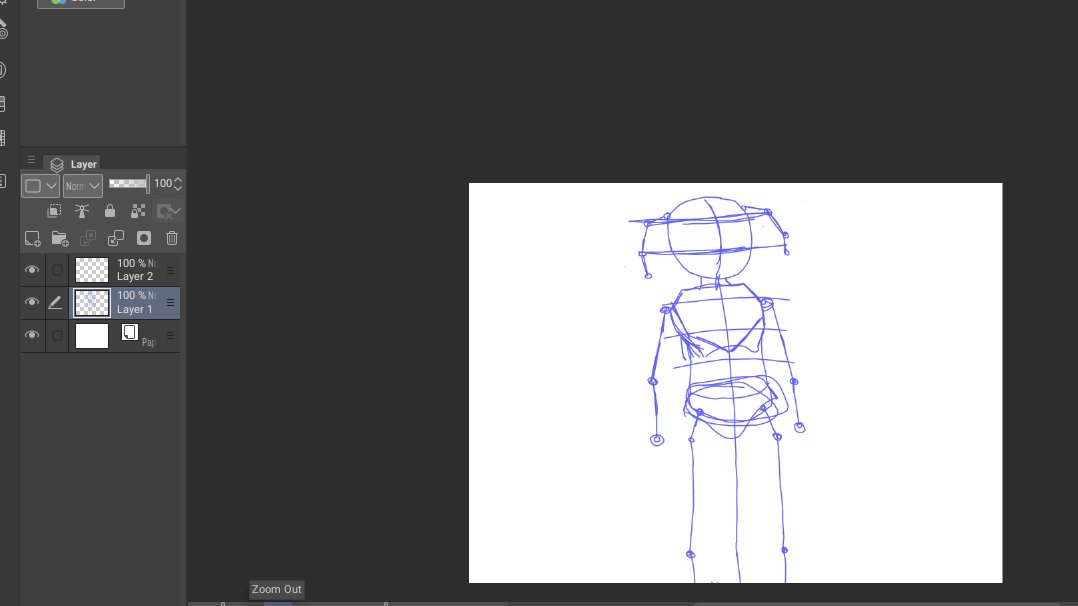Open the blending mode dropdown showing Norm
The image size is (1078, 606).
[82, 186]
